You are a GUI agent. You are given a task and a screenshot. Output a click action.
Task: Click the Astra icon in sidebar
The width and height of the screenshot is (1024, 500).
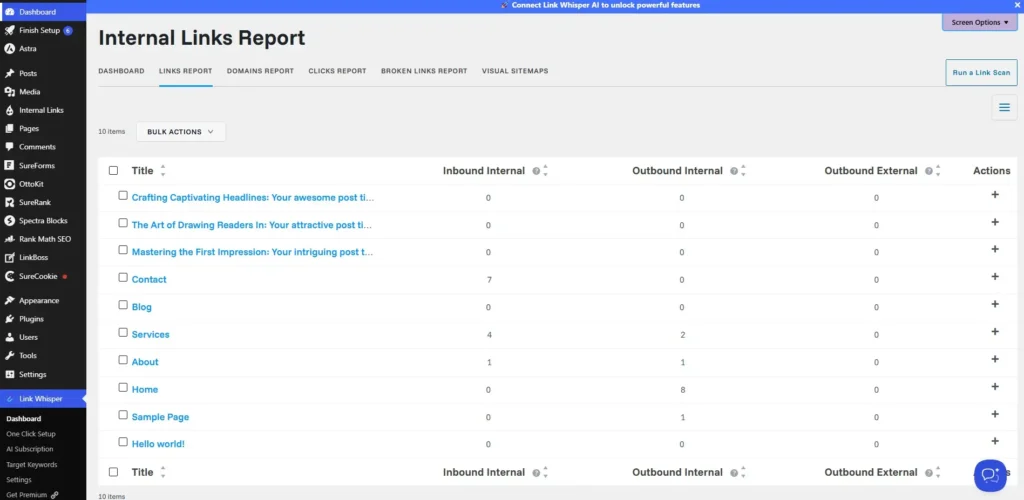click(10, 49)
